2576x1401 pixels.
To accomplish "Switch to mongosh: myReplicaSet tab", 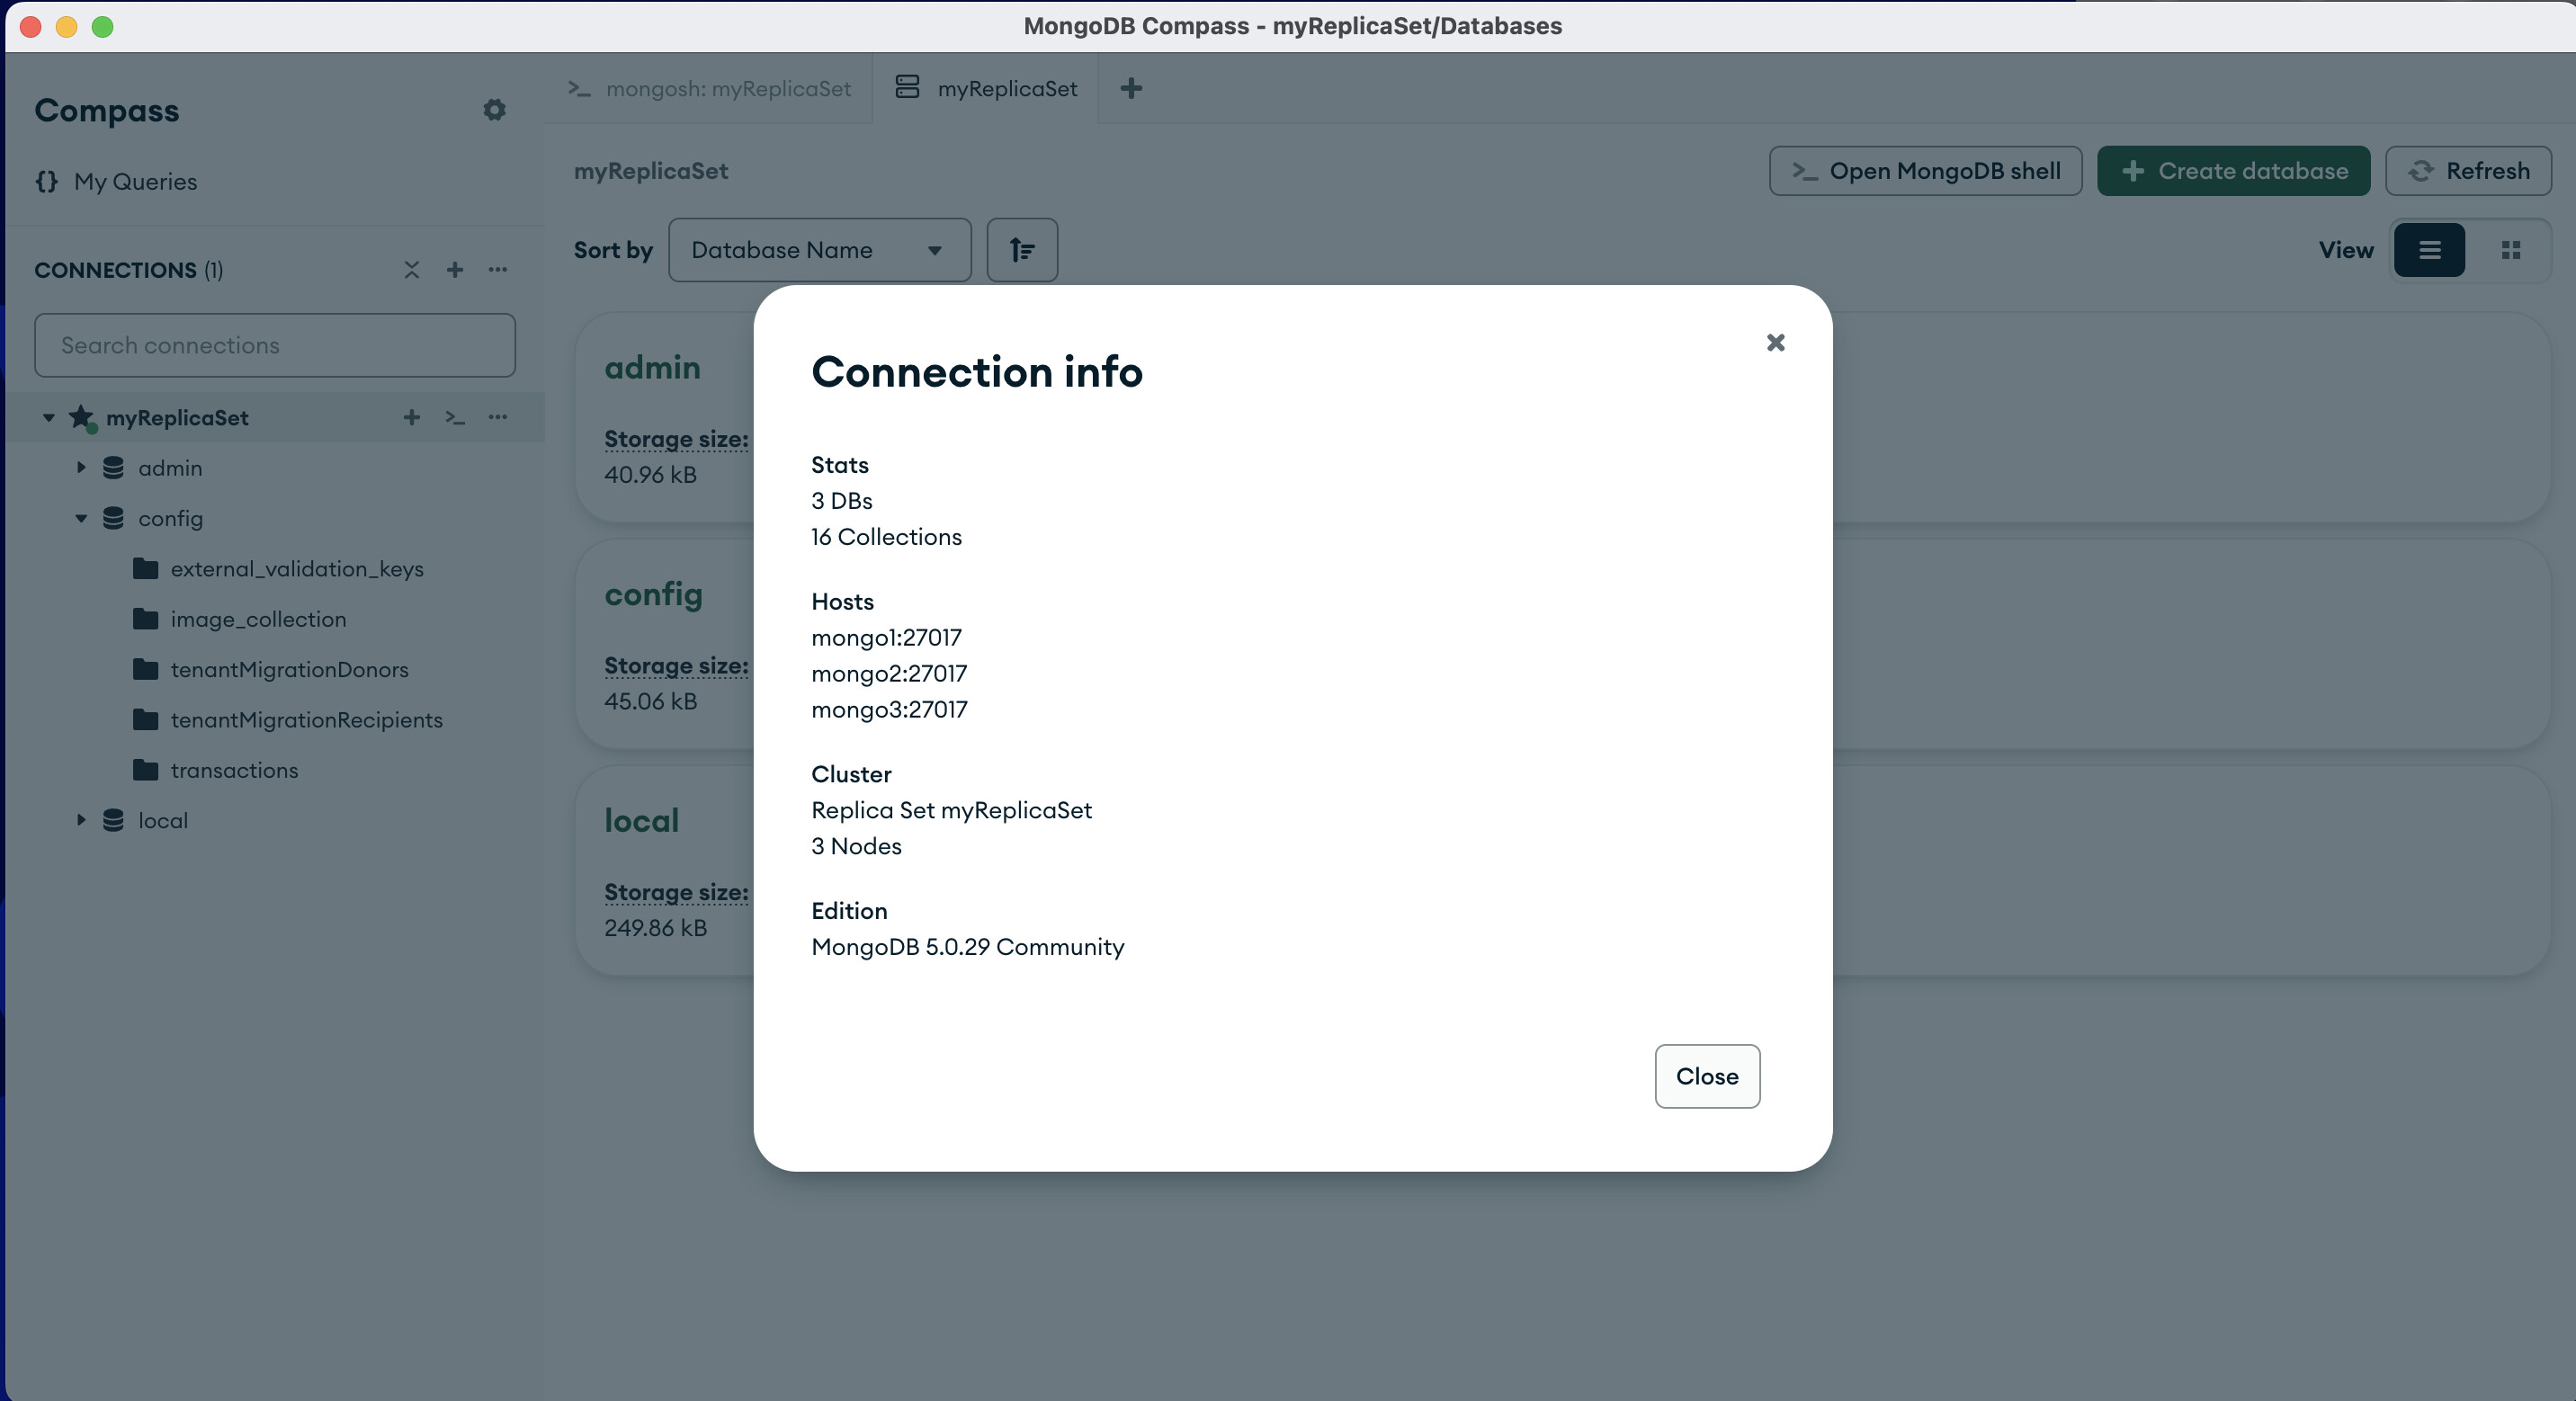I will [710, 89].
